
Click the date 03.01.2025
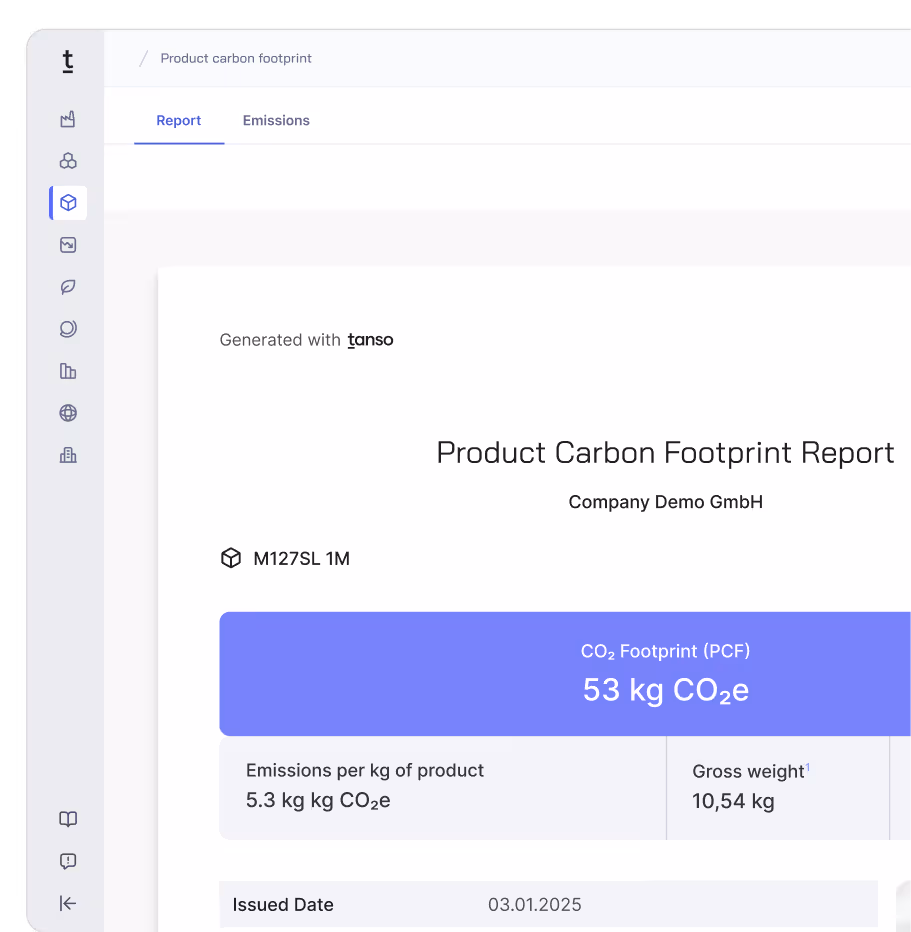(535, 905)
